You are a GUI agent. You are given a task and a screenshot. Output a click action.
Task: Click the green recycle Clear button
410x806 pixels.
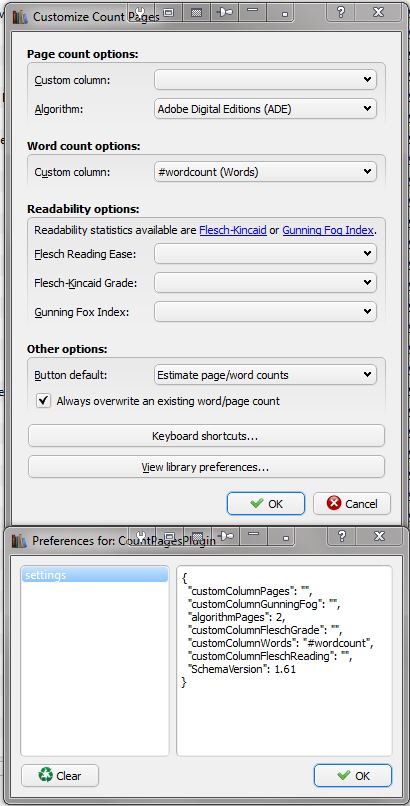tap(60, 775)
